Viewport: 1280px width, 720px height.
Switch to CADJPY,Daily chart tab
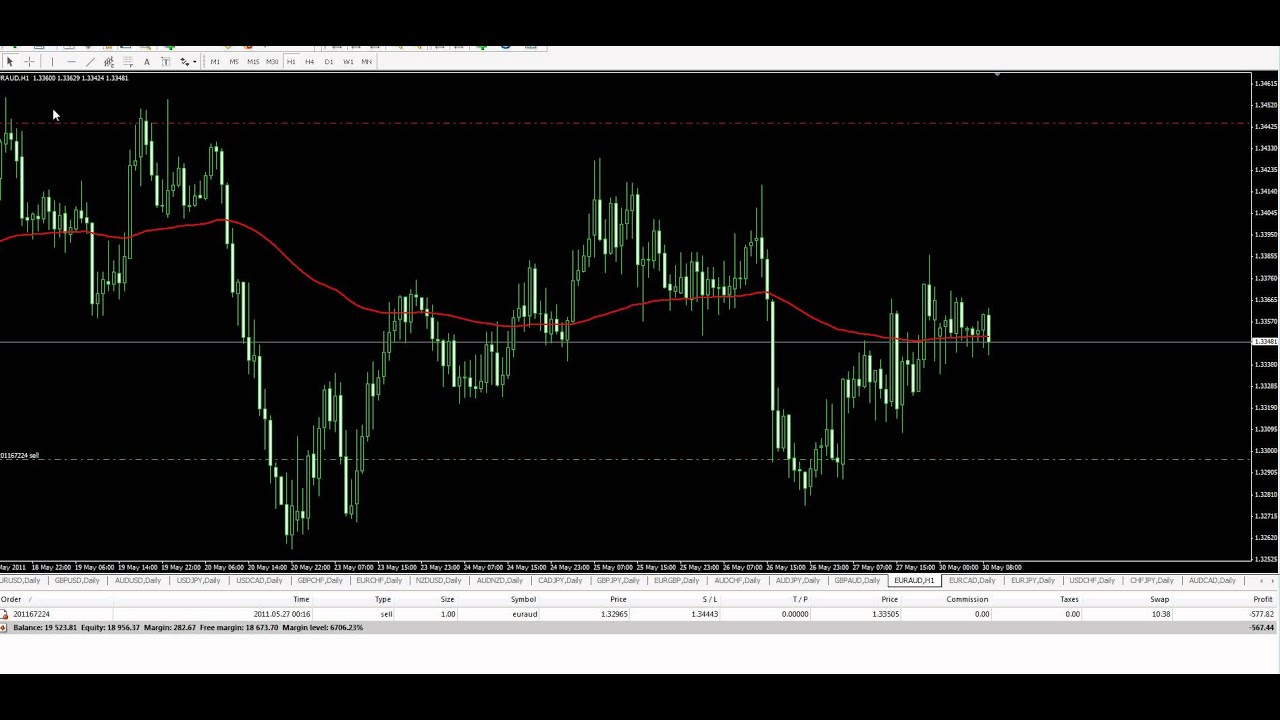pyautogui.click(x=559, y=581)
